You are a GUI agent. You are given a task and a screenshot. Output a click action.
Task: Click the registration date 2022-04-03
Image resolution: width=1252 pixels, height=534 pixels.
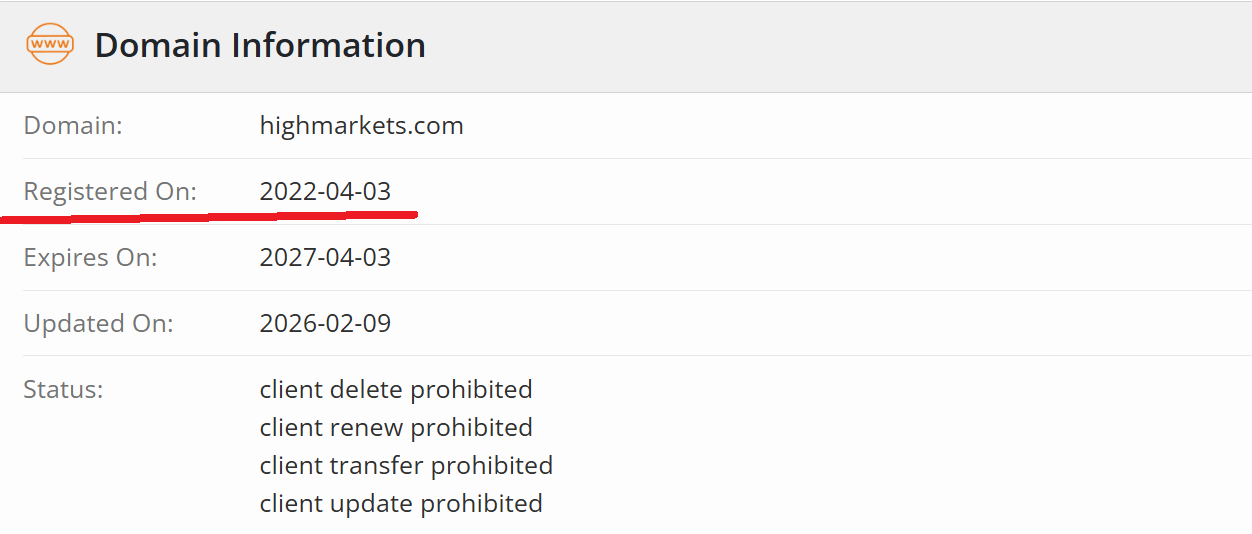(x=325, y=191)
